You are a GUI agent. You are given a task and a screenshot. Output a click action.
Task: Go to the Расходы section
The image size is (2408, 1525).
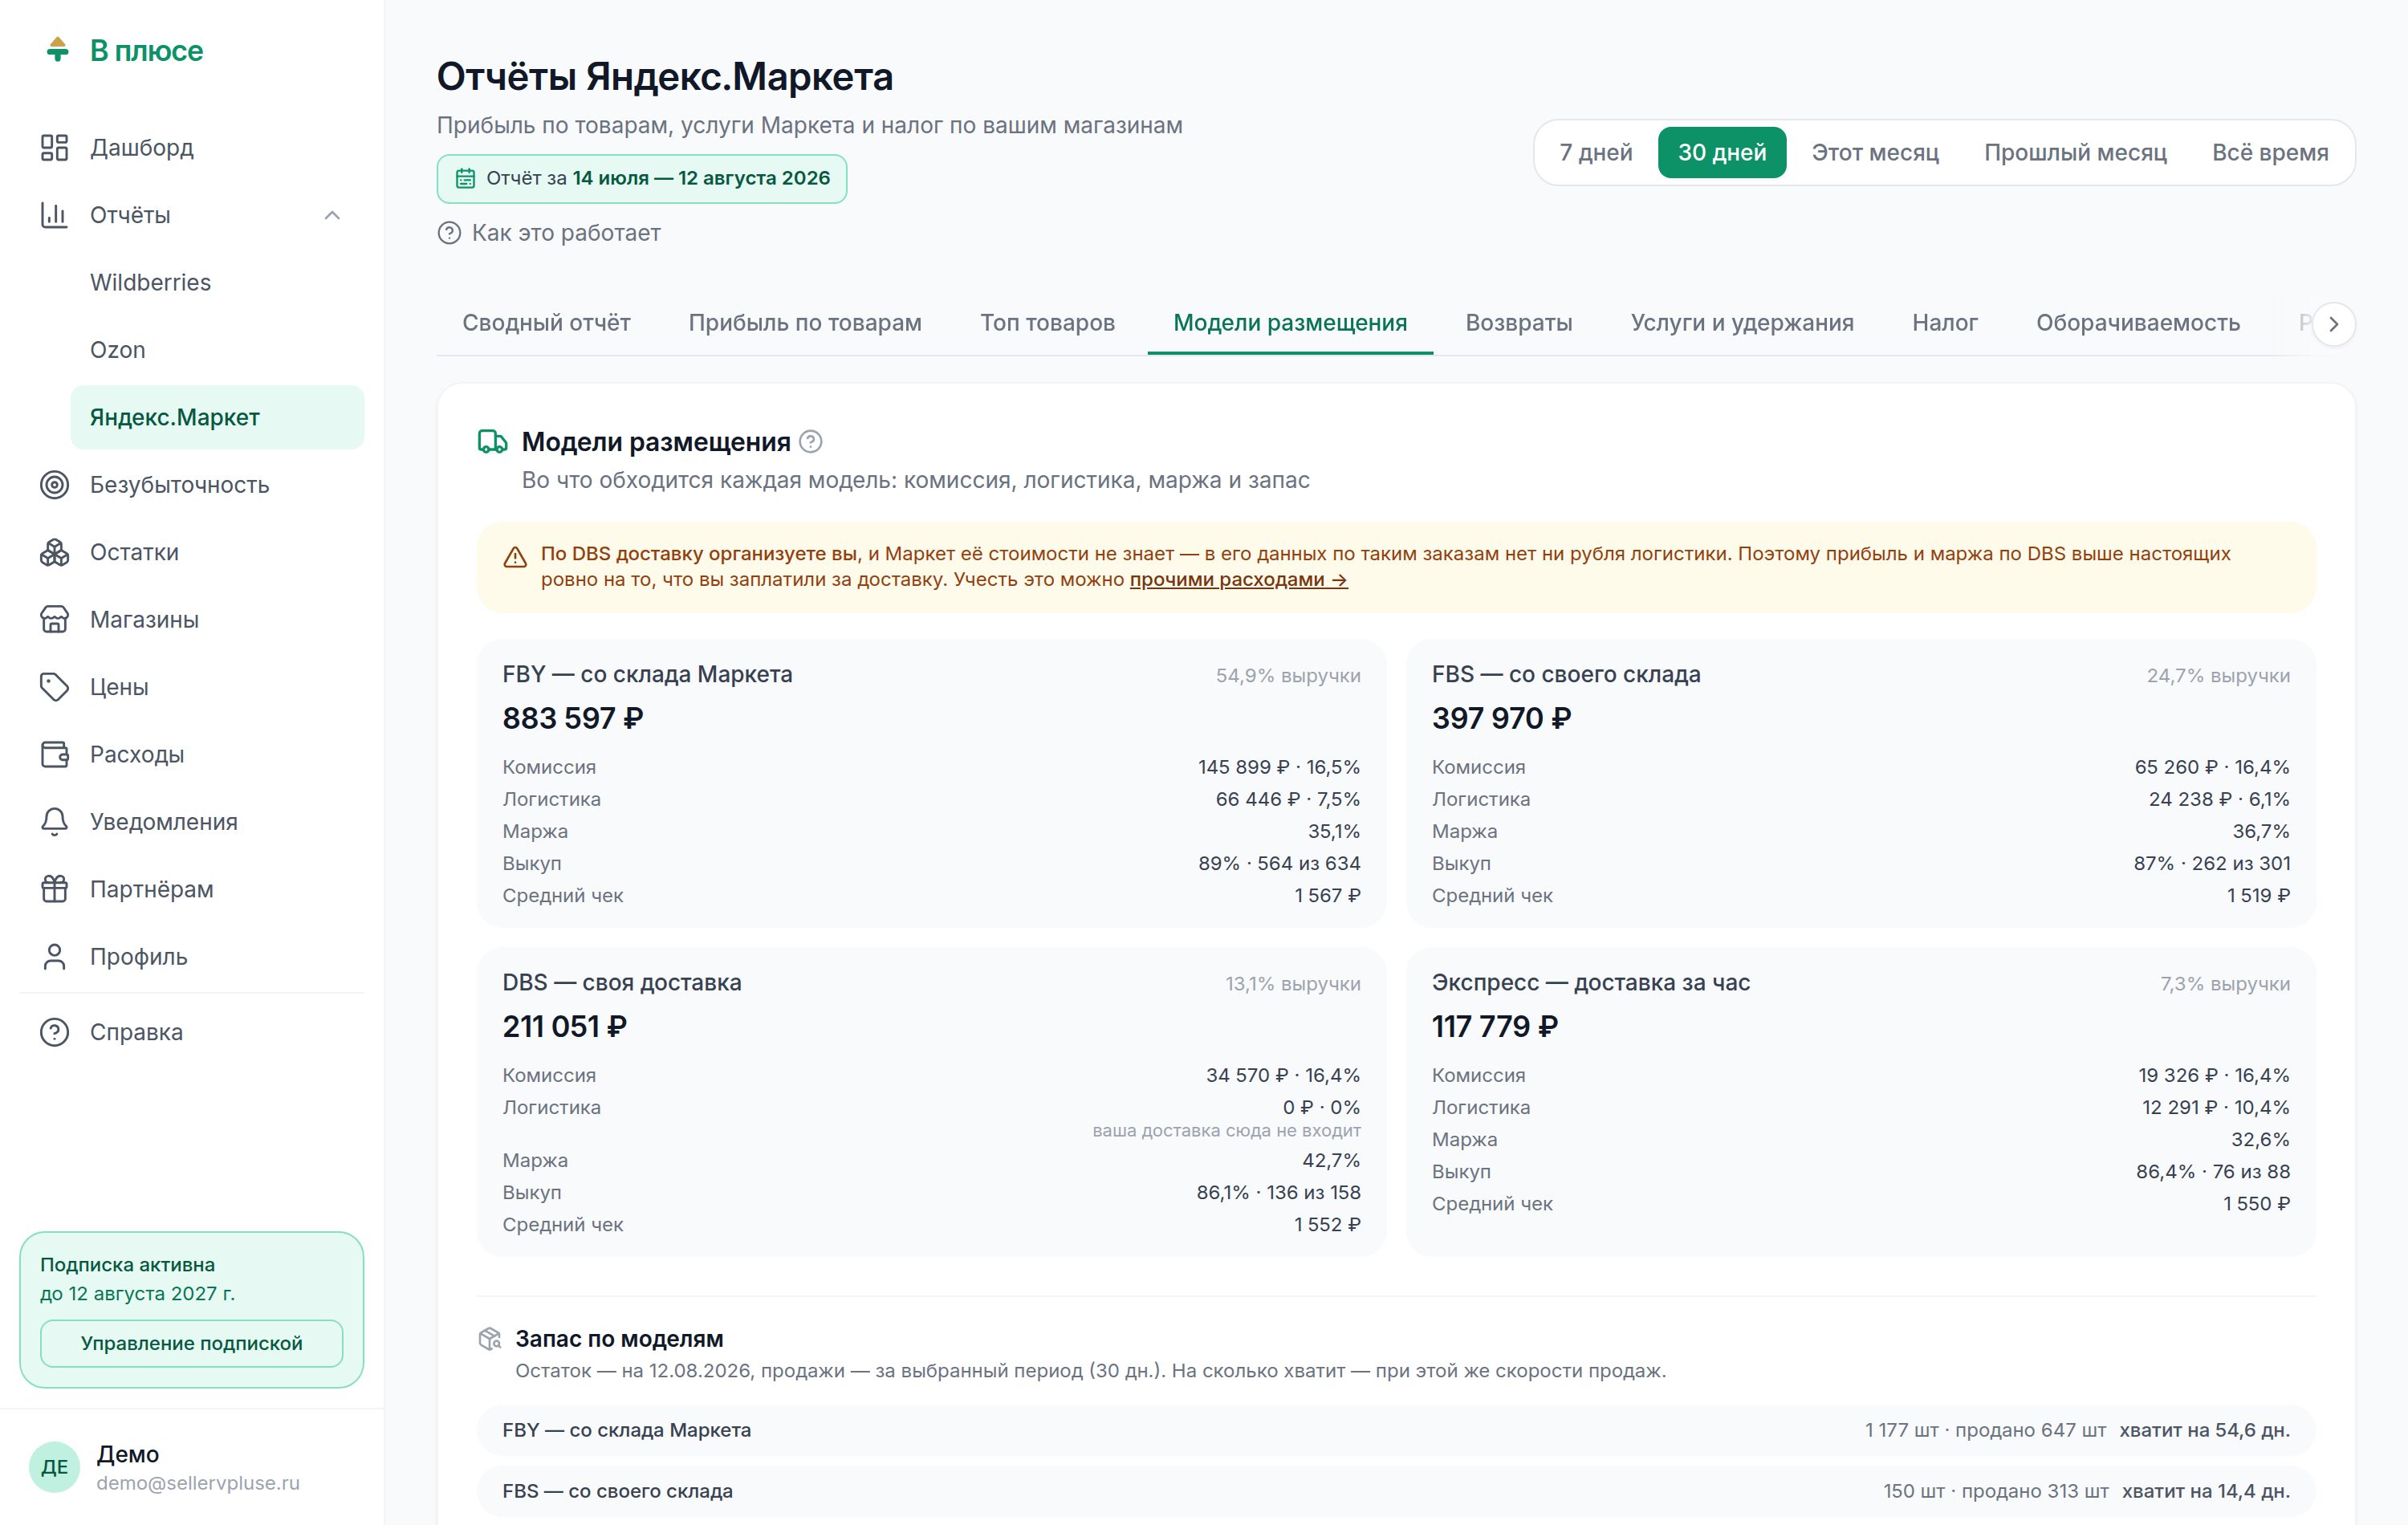[192, 754]
